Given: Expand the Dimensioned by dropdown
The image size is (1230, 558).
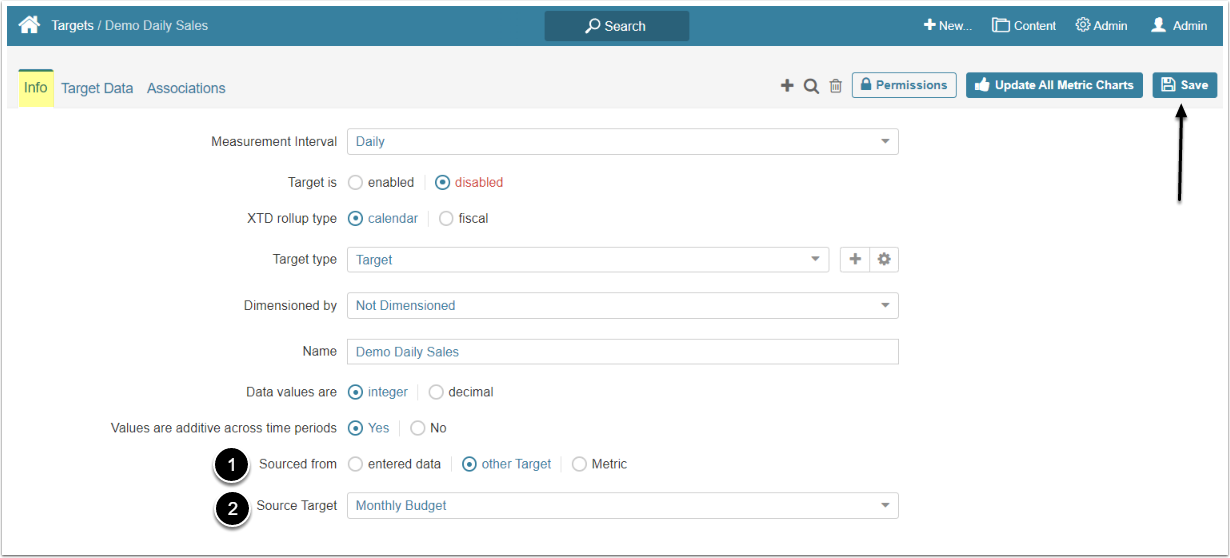Looking at the screenshot, I should (x=623, y=306).
